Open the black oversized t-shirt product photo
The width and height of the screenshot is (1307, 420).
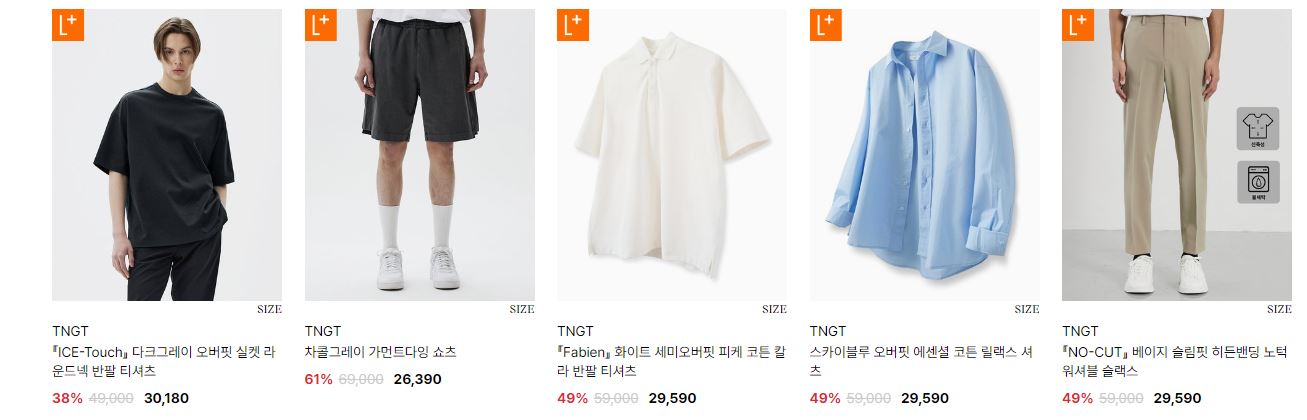pos(167,155)
